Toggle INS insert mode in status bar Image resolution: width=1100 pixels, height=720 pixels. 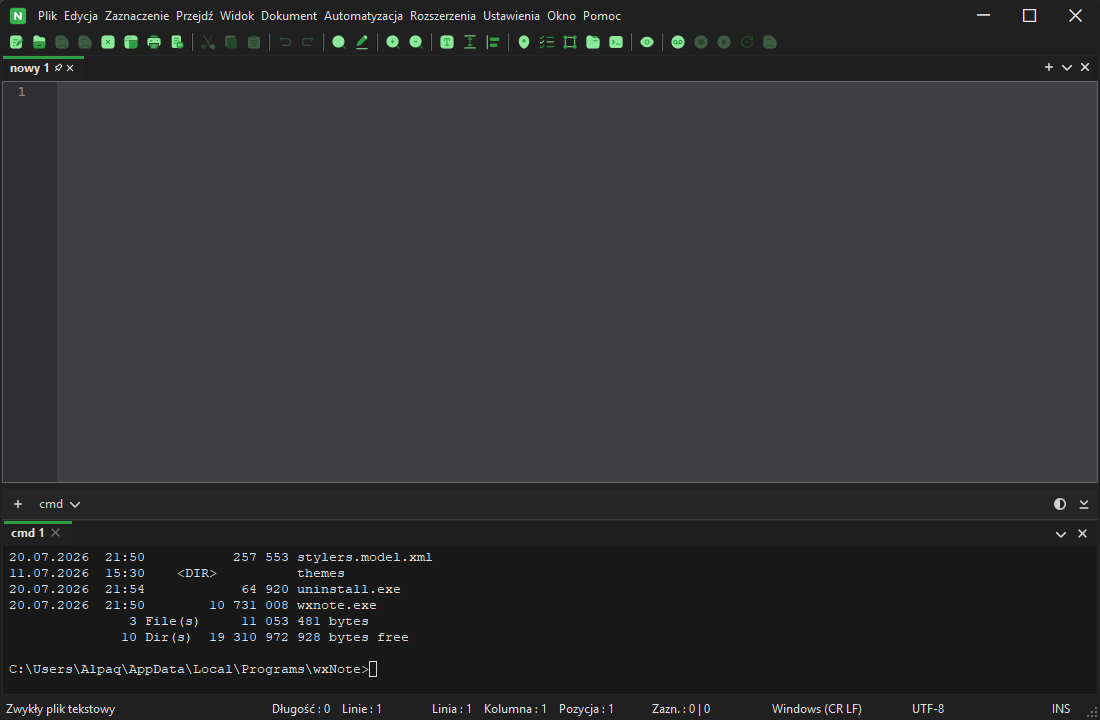coord(1061,709)
